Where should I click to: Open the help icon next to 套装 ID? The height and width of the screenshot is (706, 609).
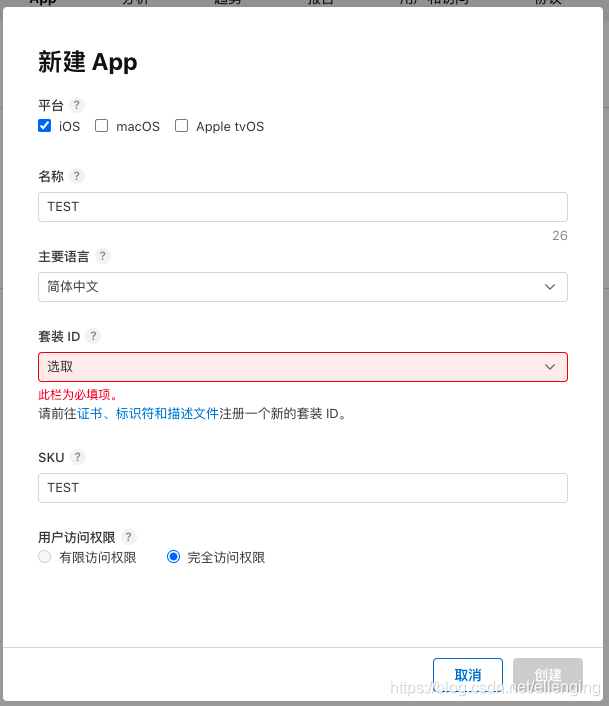coord(93,336)
